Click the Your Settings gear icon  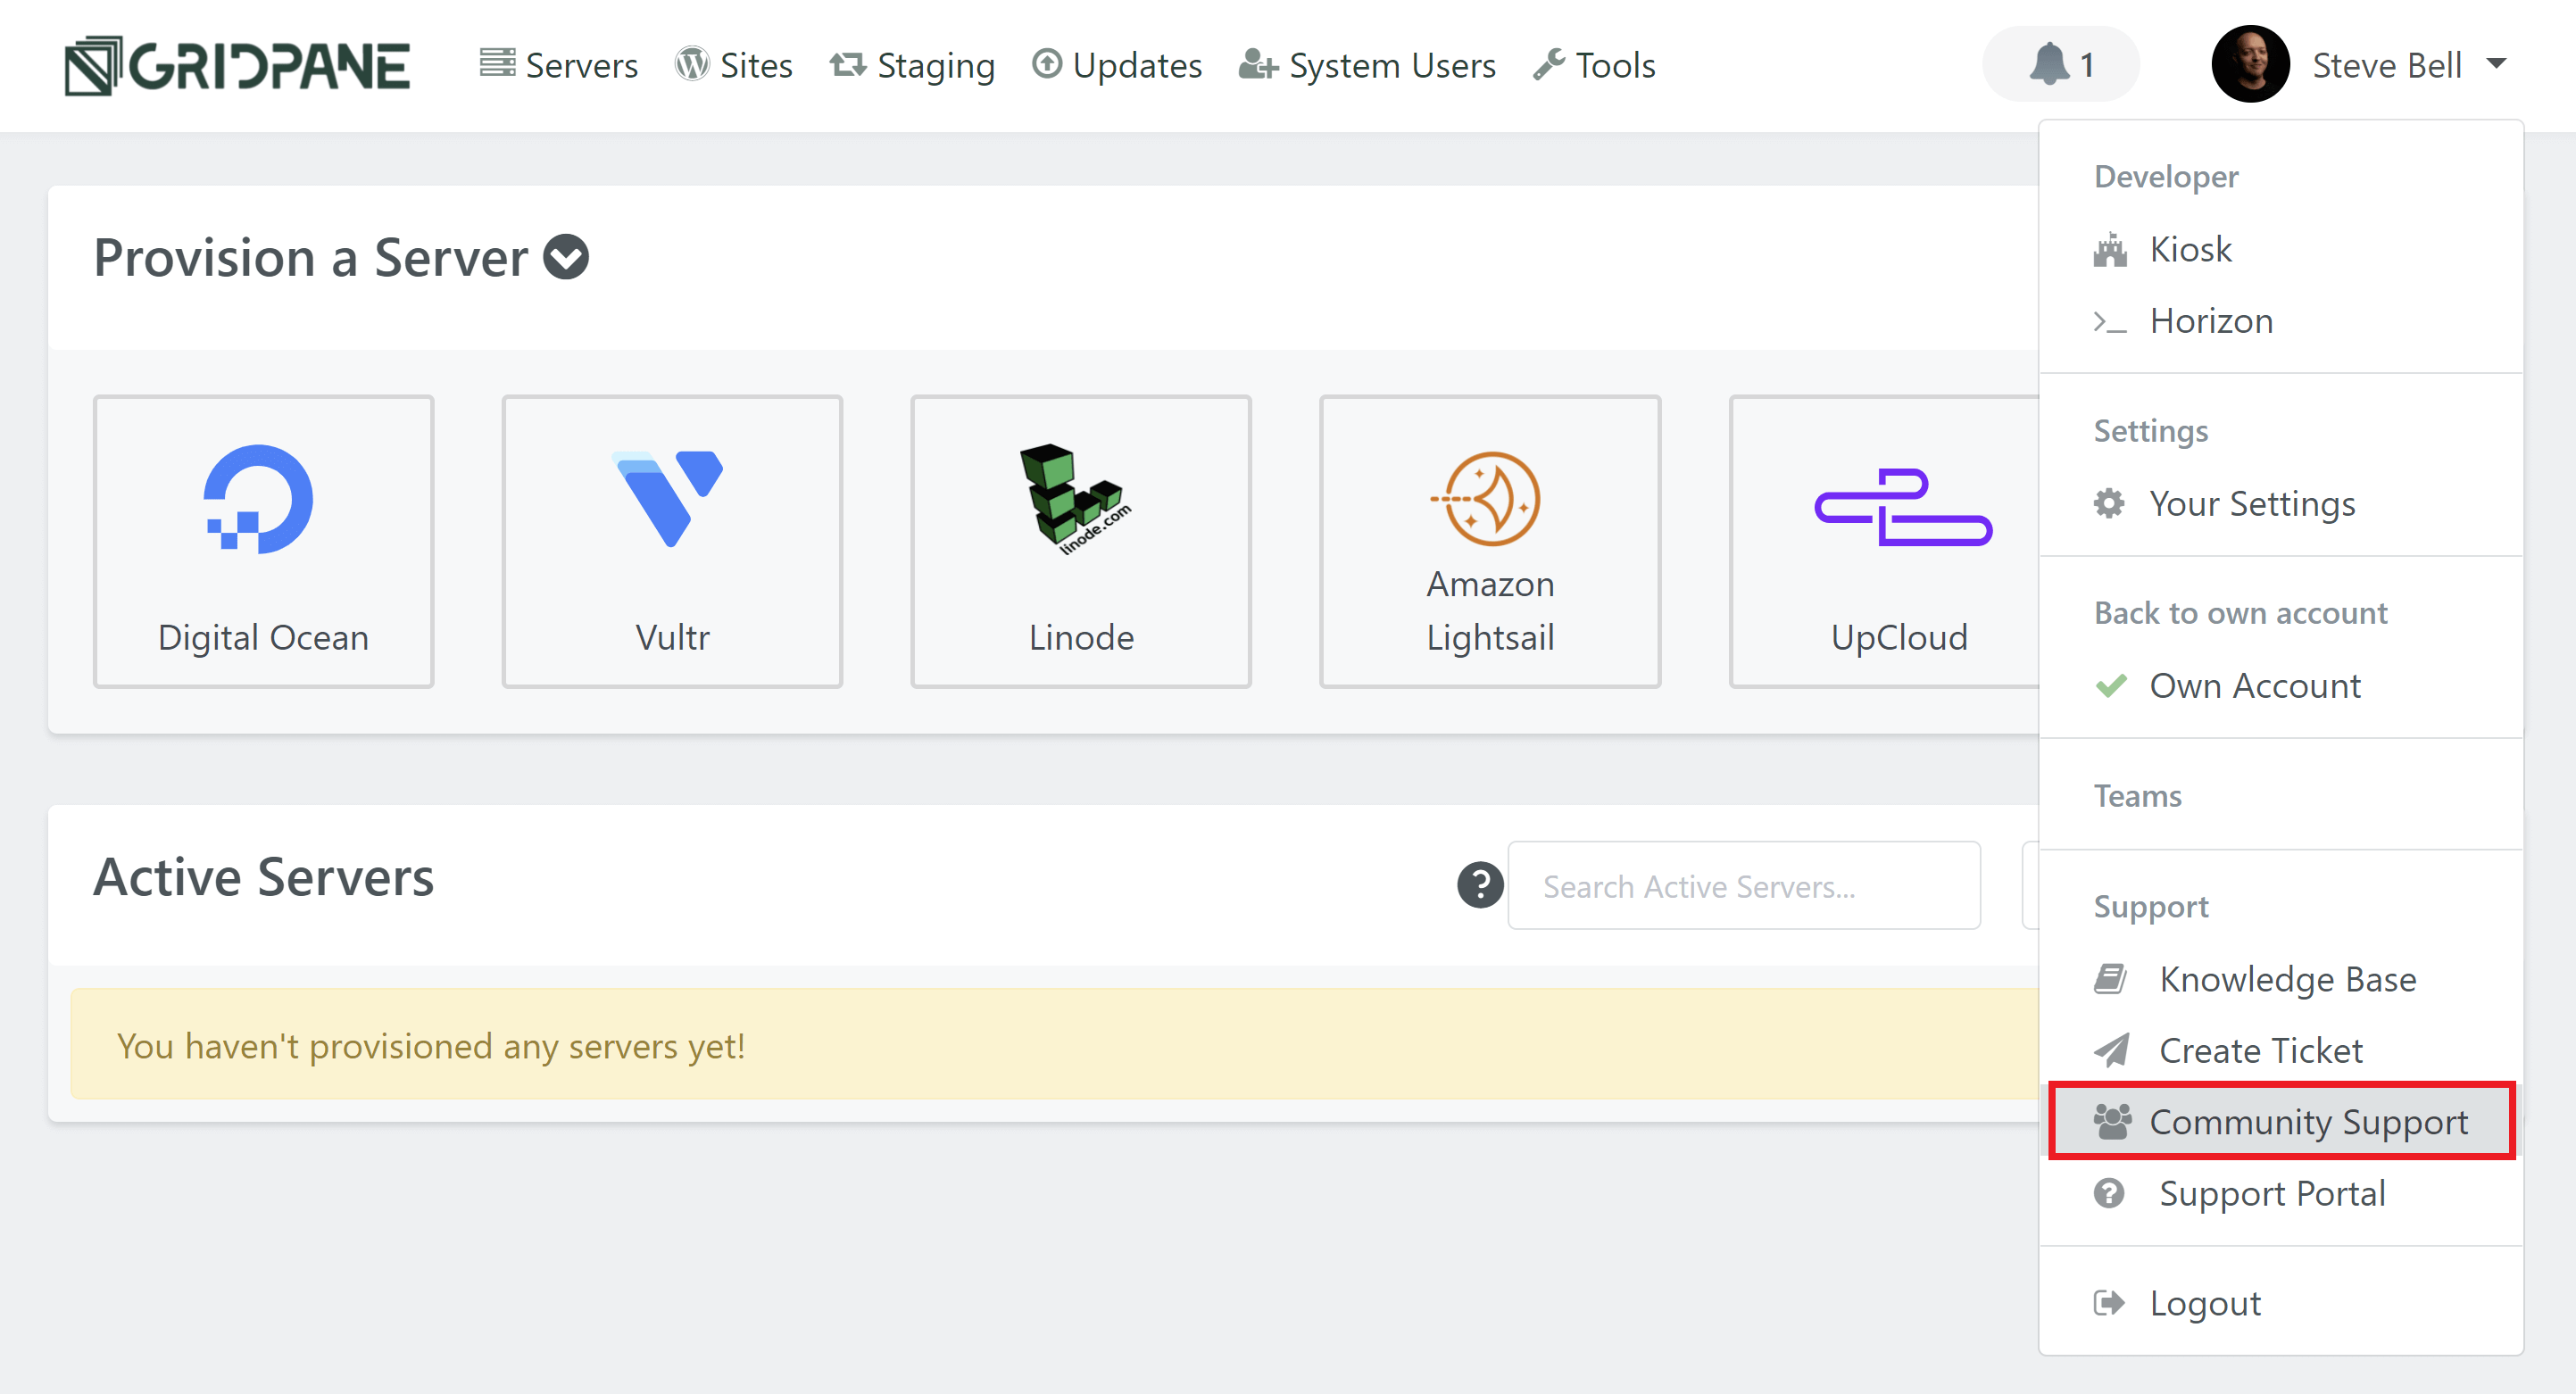[x=2109, y=503]
